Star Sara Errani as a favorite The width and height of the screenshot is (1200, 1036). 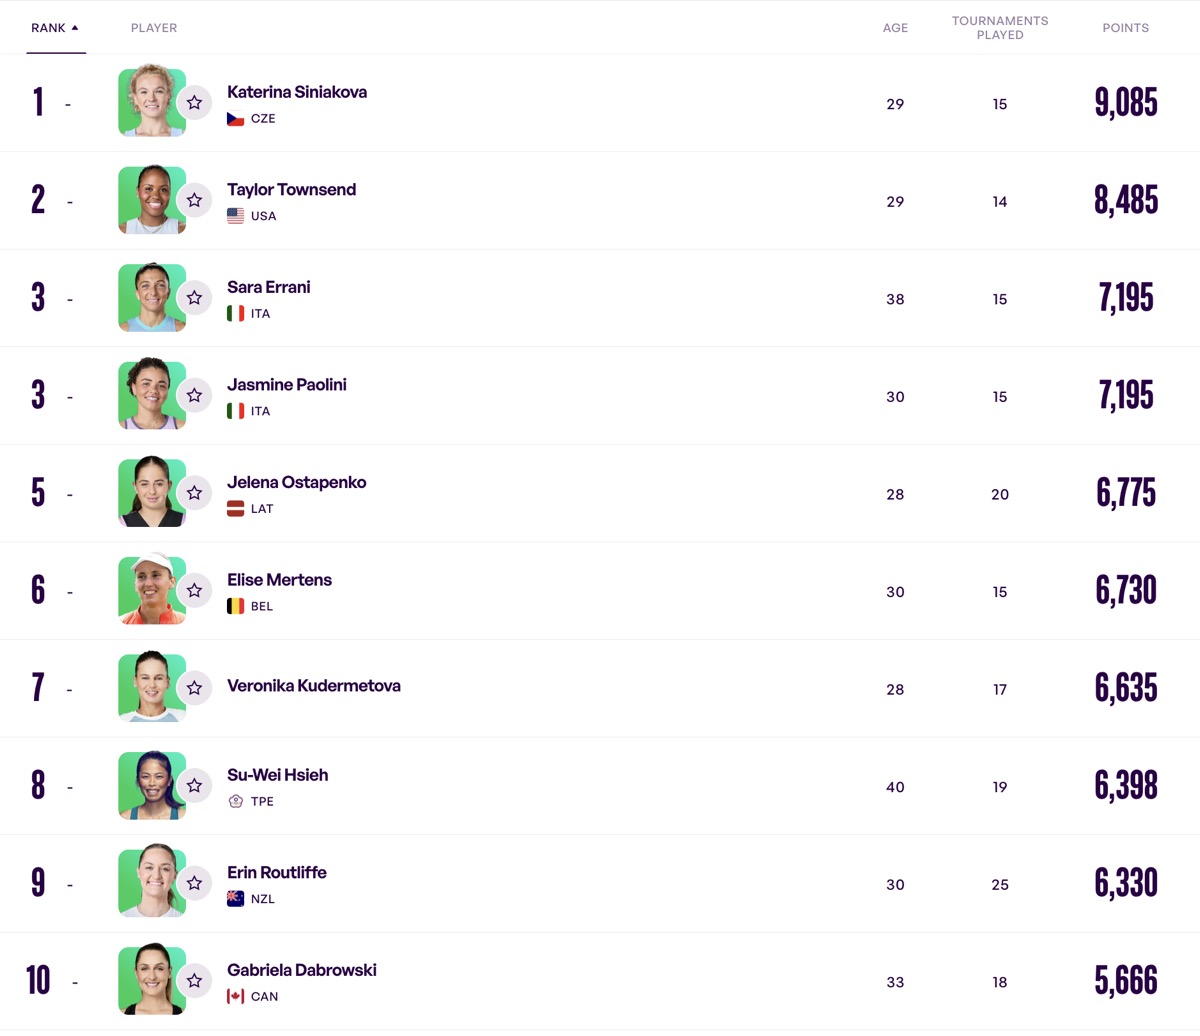[195, 298]
